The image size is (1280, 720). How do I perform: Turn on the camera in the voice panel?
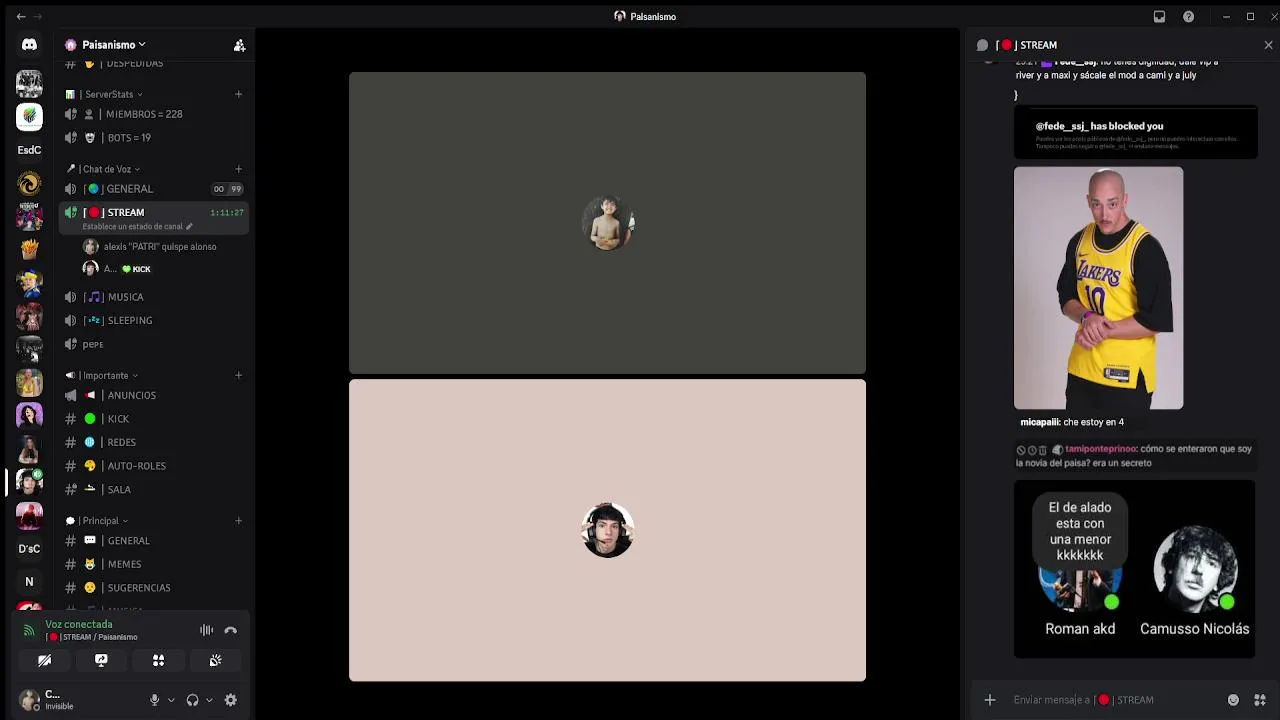tap(44, 660)
